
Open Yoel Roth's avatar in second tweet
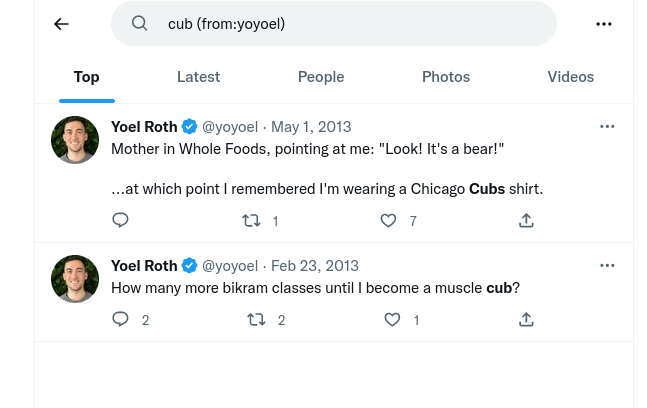(x=75, y=279)
